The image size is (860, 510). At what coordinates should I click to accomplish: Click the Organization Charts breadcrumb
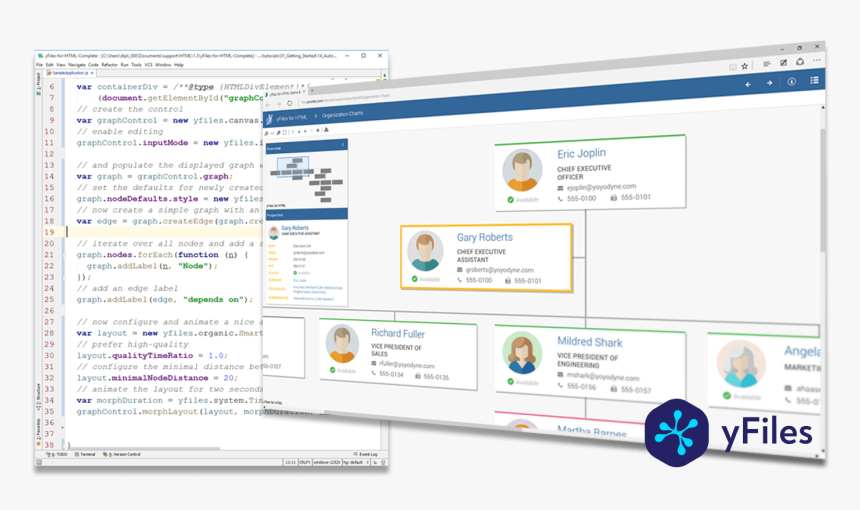coord(342,114)
